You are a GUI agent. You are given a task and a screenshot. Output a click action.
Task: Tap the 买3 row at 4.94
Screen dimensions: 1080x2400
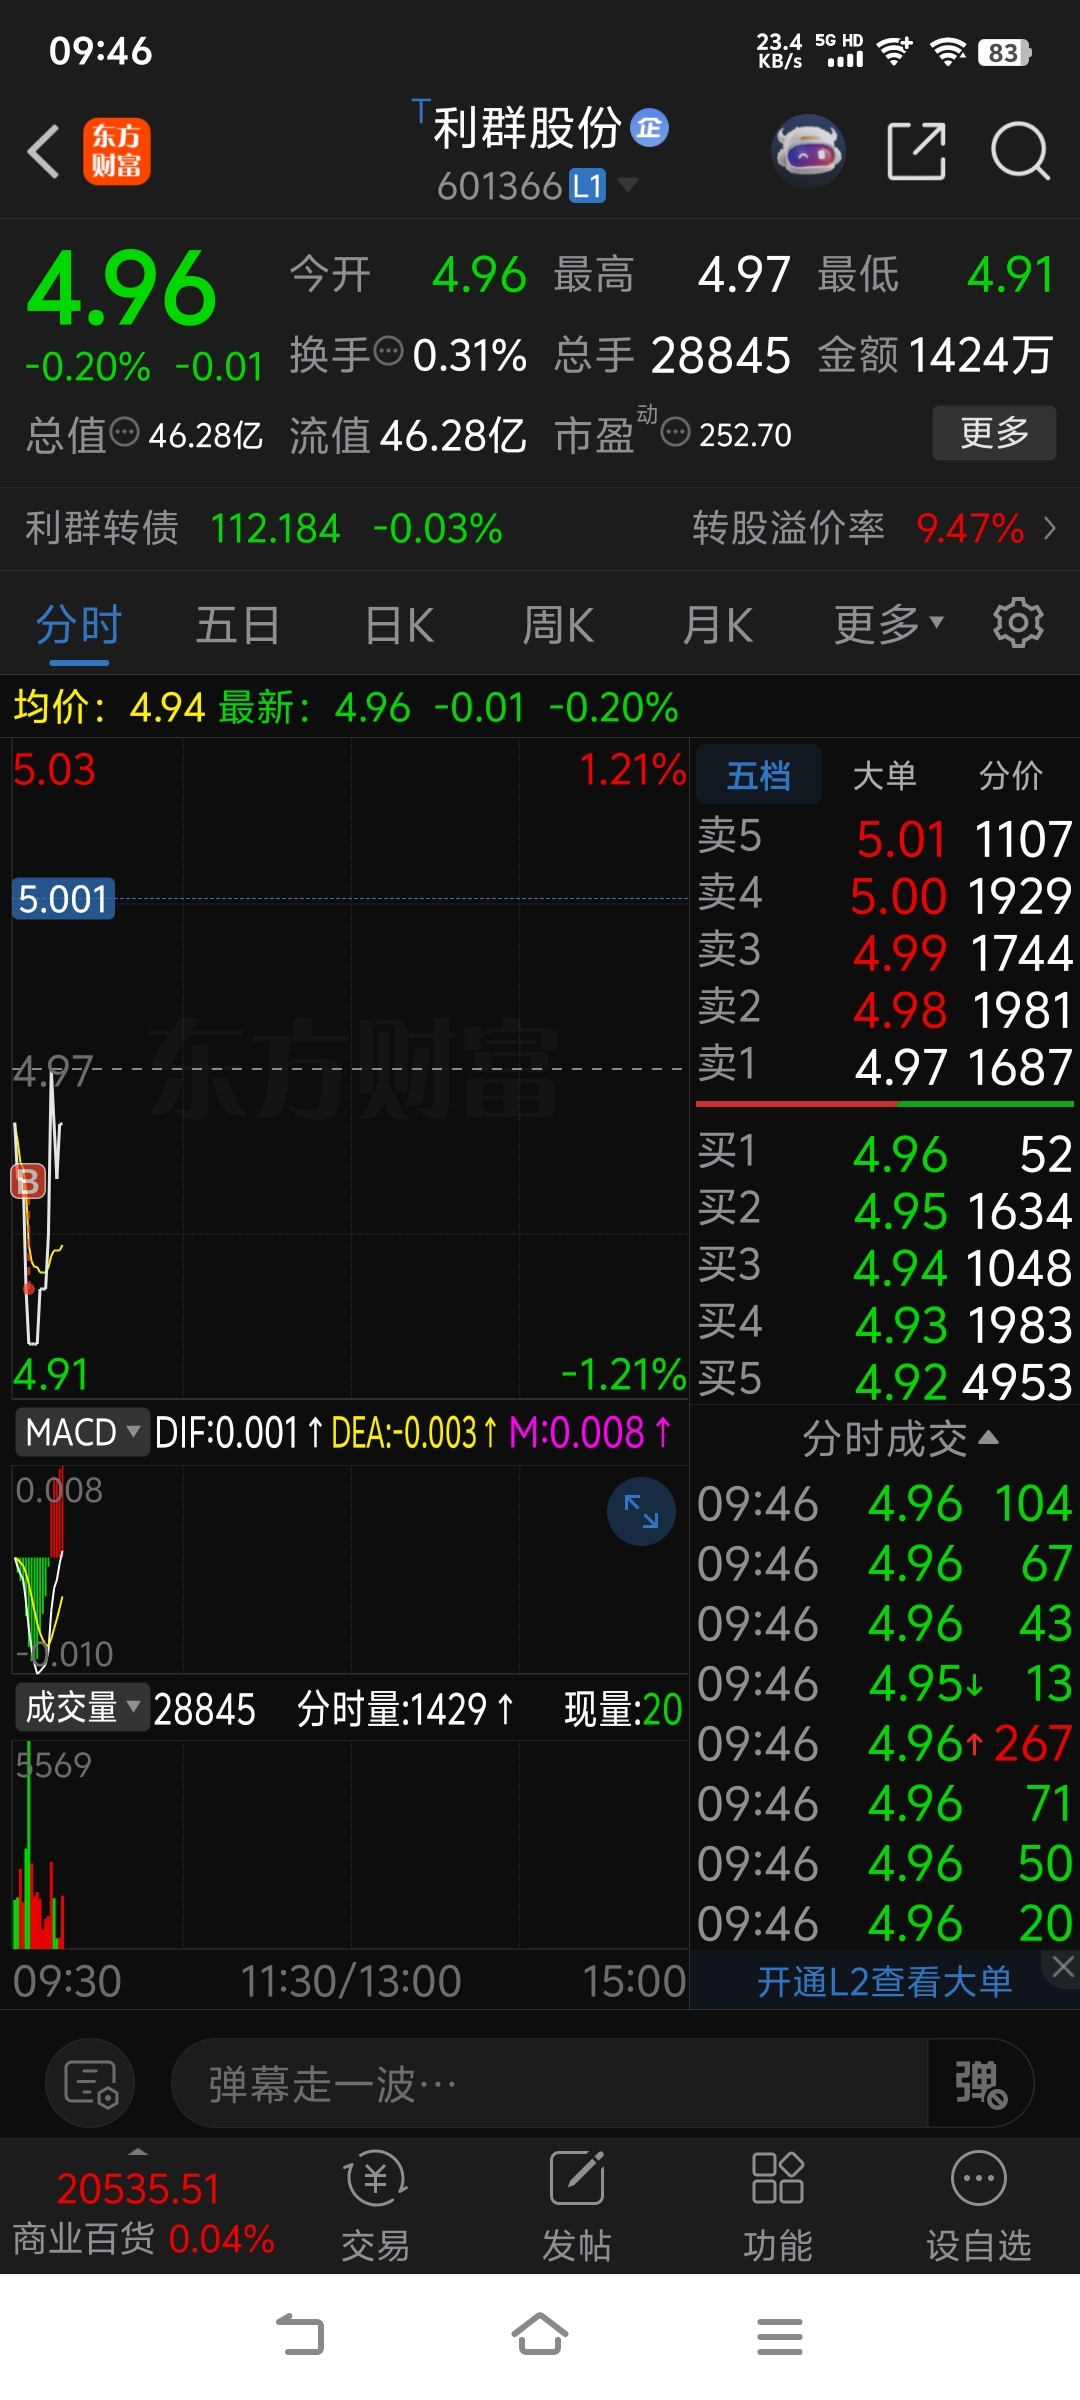(x=885, y=1267)
